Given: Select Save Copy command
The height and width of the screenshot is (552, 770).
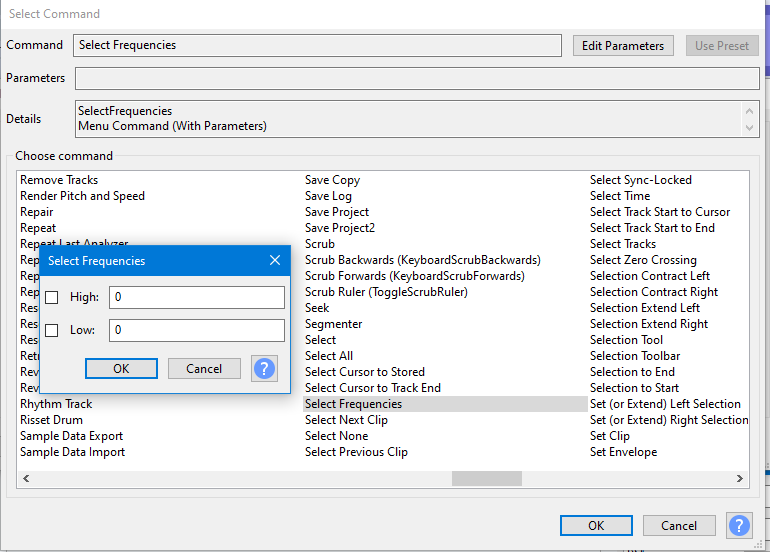Looking at the screenshot, I should click(x=332, y=180).
